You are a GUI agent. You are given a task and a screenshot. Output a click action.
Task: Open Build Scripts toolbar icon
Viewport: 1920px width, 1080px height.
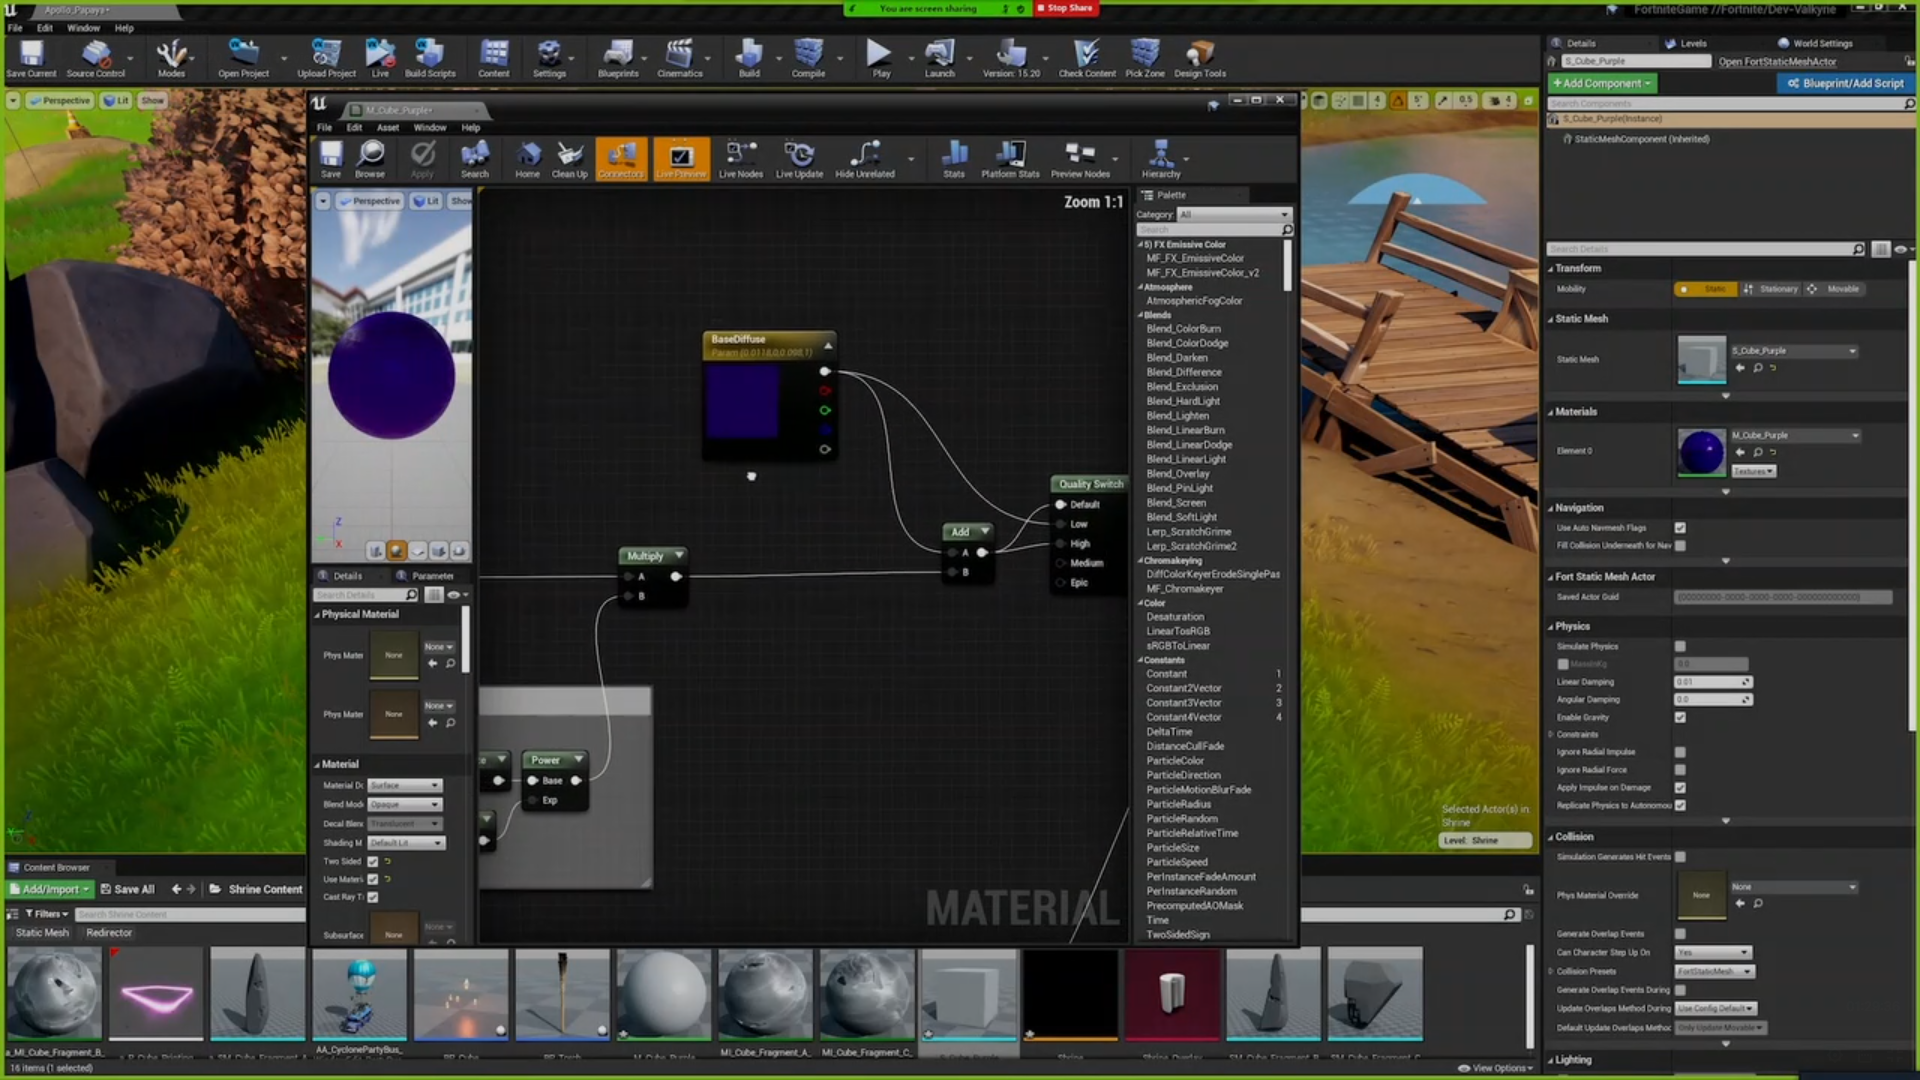[430, 59]
